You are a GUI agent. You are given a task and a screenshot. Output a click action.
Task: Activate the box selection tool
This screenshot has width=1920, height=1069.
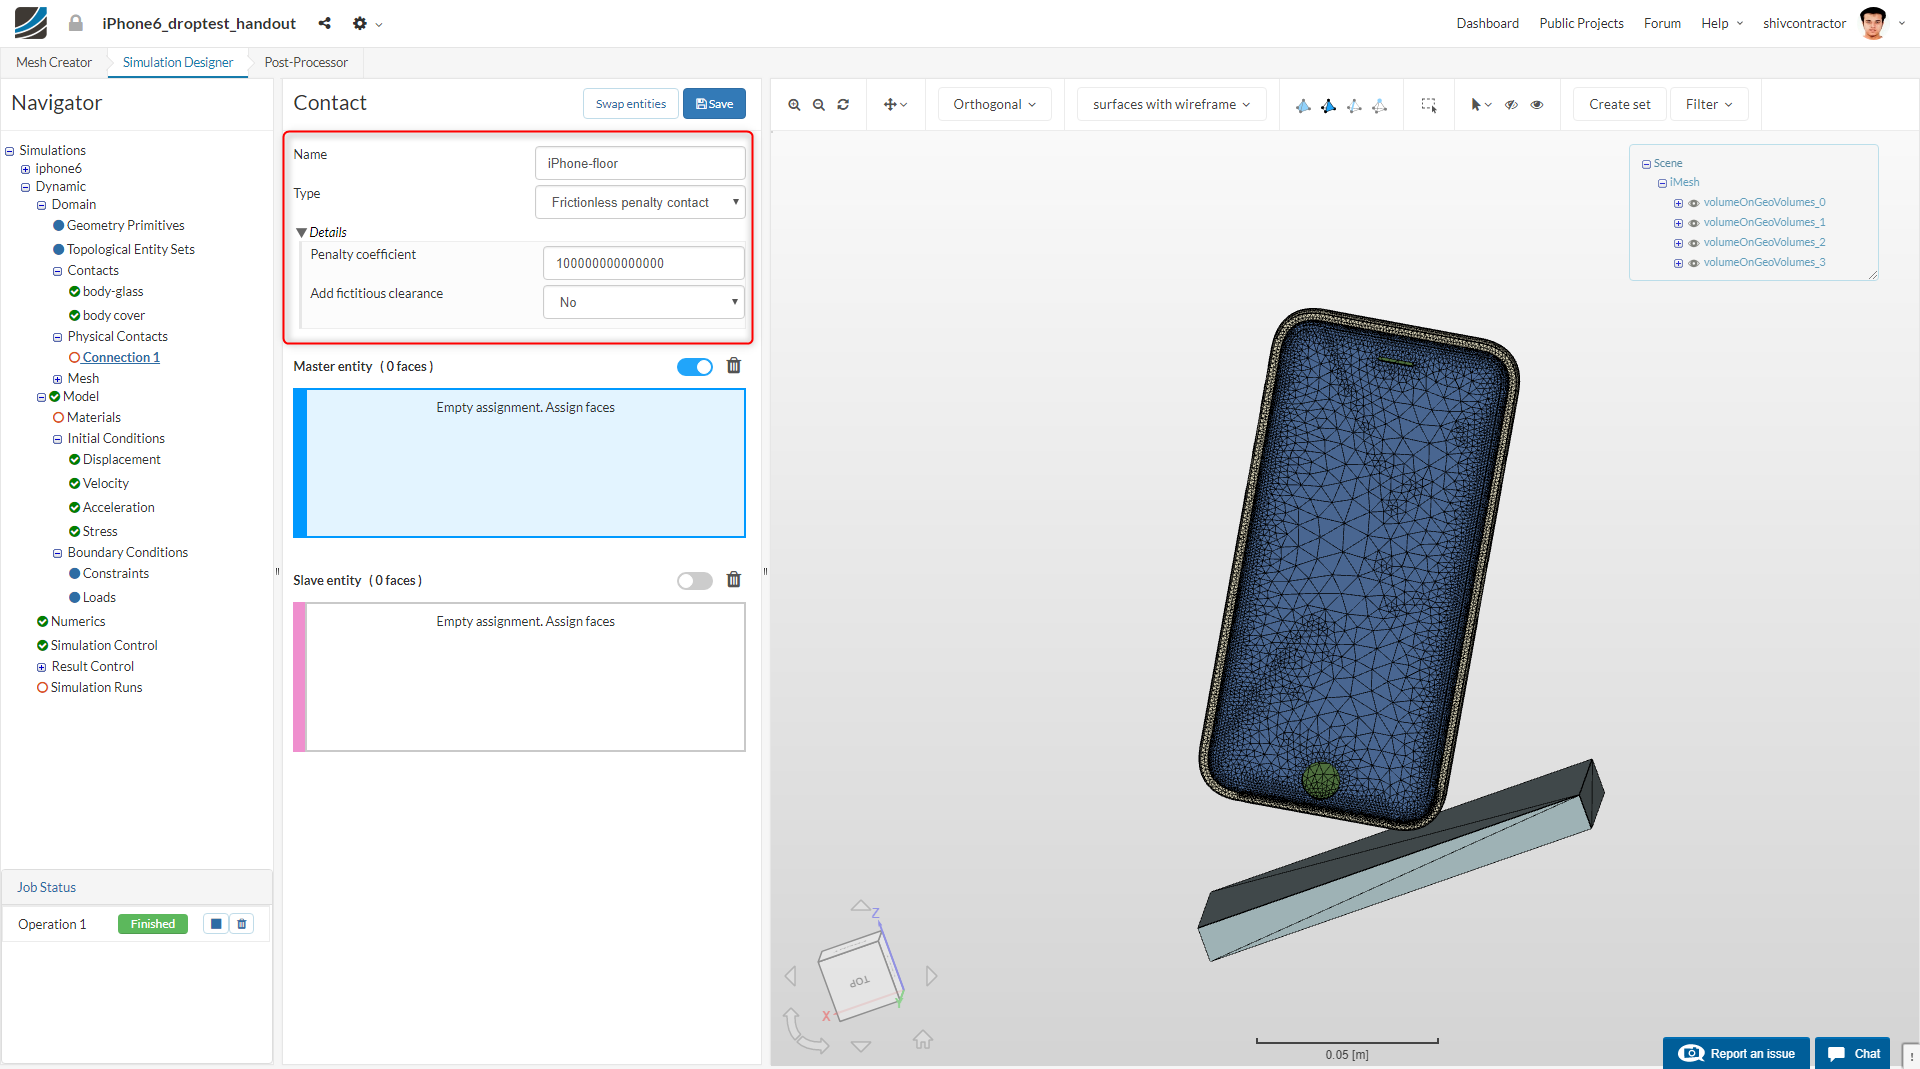[x=1429, y=105]
